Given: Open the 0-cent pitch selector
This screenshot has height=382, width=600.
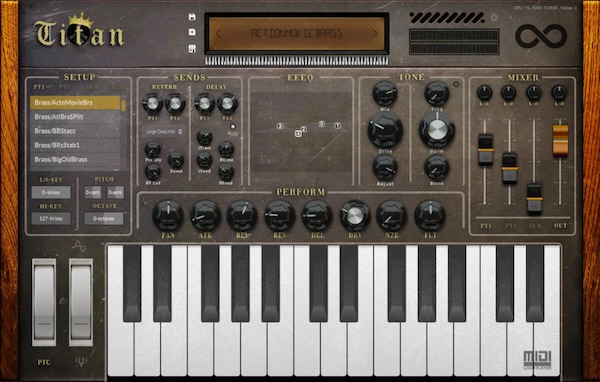Looking at the screenshot, I should pos(93,192).
